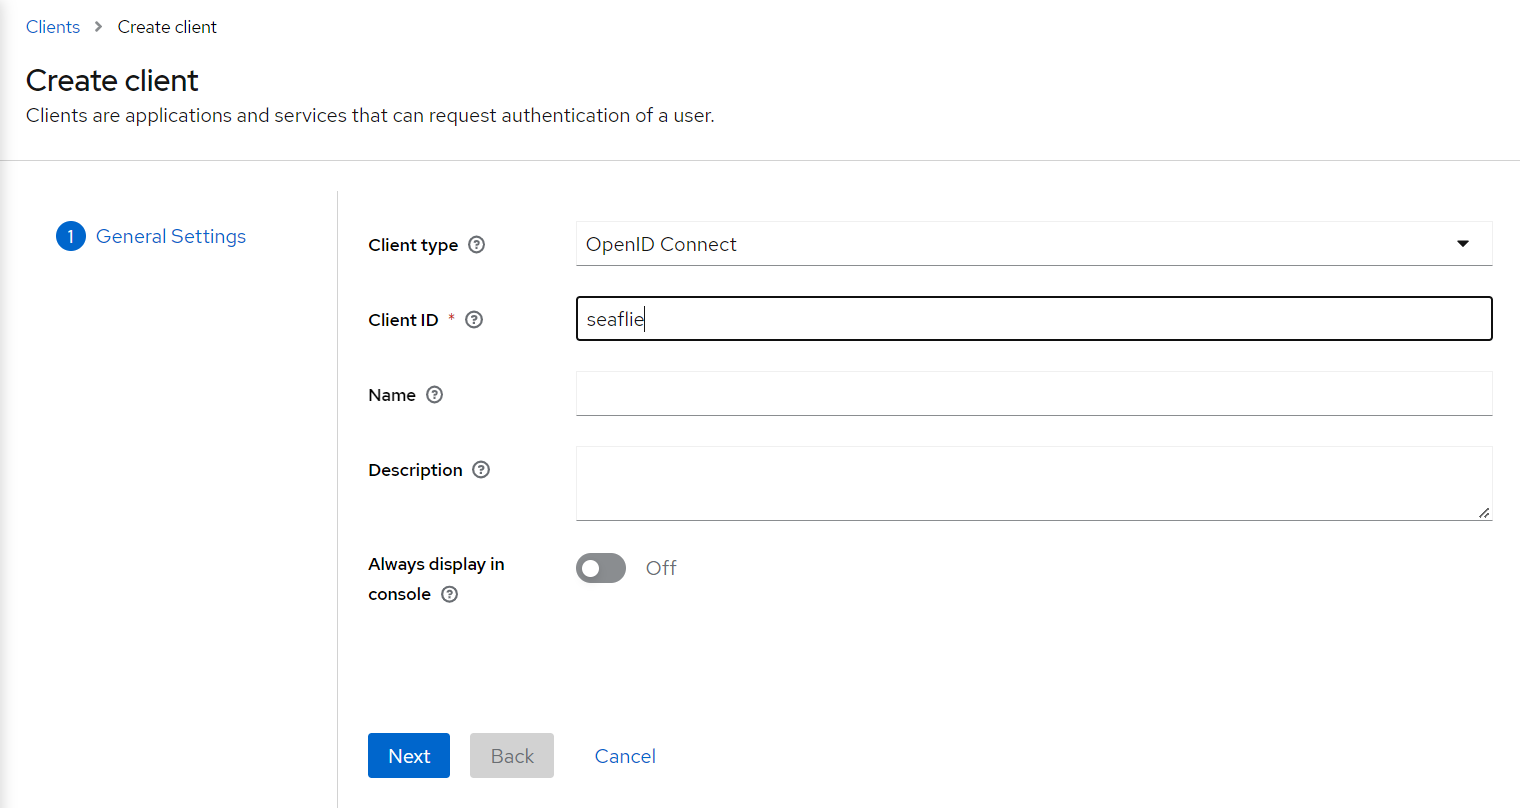Go to Clients in the breadcrumb

pyautogui.click(x=53, y=27)
